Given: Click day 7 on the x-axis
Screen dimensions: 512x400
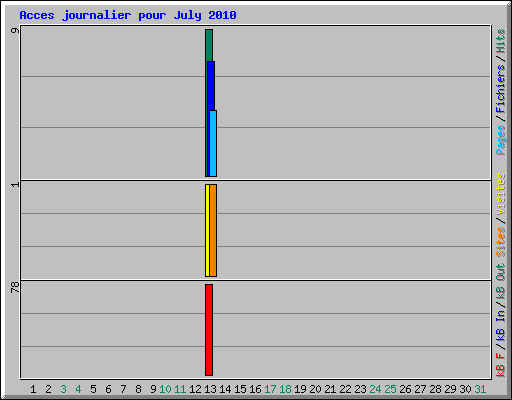Looking at the screenshot, I should tap(123, 389).
